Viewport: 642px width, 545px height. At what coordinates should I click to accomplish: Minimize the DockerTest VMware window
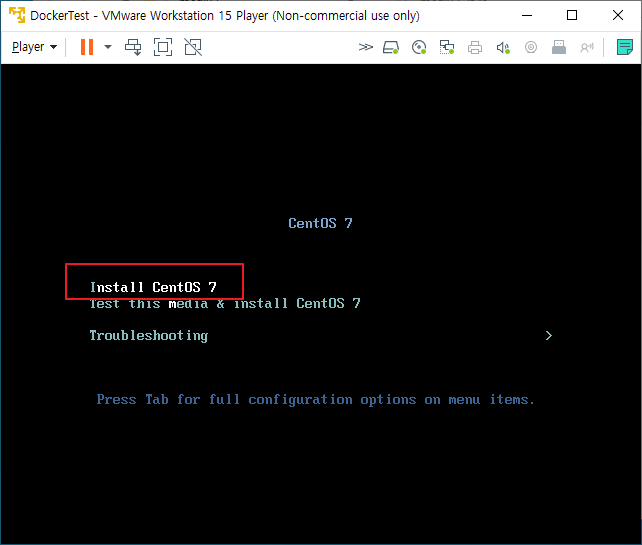click(x=527, y=15)
